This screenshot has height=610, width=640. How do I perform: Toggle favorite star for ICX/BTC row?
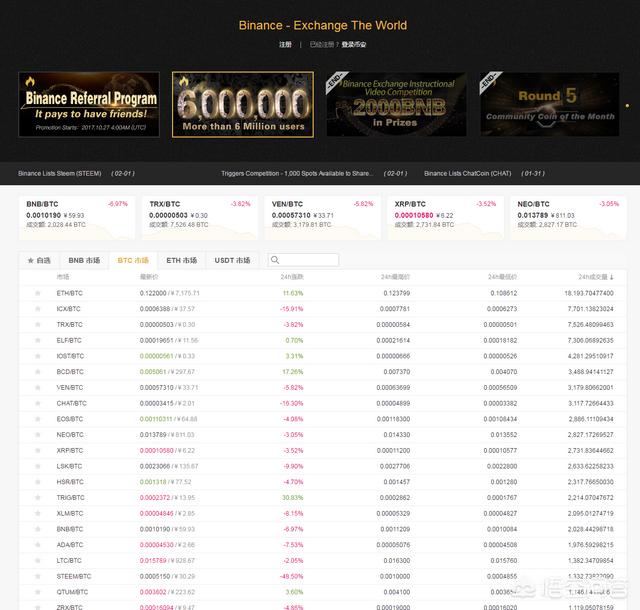(38, 309)
